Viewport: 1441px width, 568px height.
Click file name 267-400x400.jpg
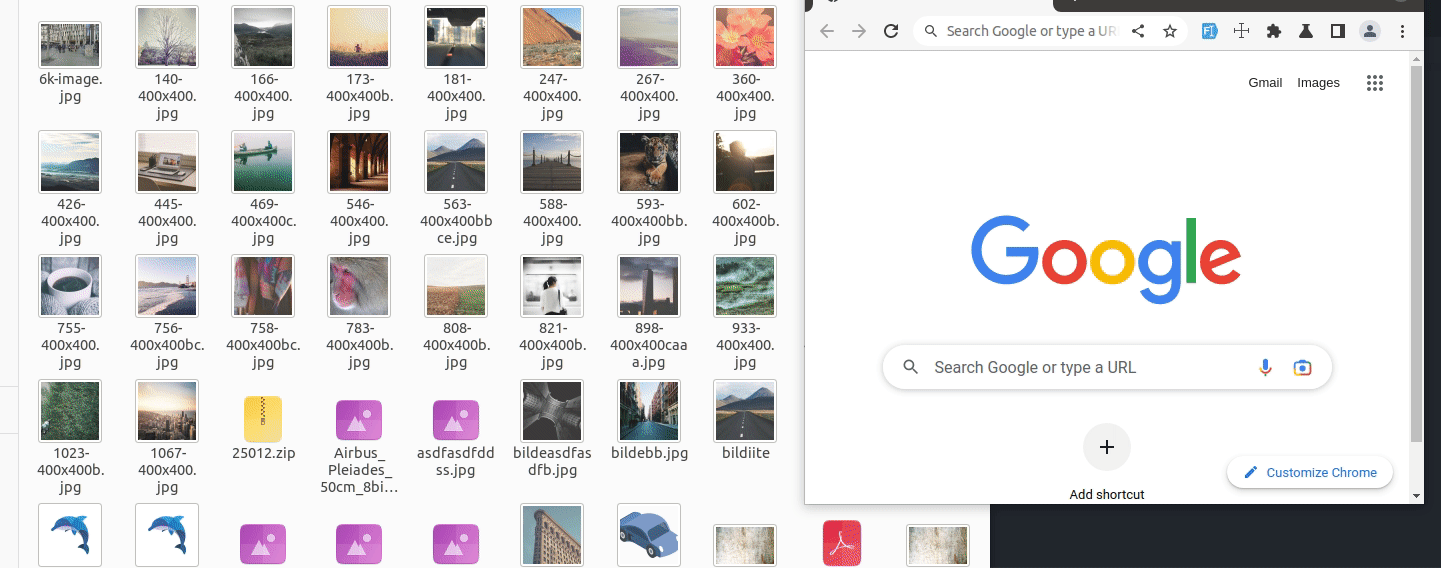pyautogui.click(x=649, y=96)
